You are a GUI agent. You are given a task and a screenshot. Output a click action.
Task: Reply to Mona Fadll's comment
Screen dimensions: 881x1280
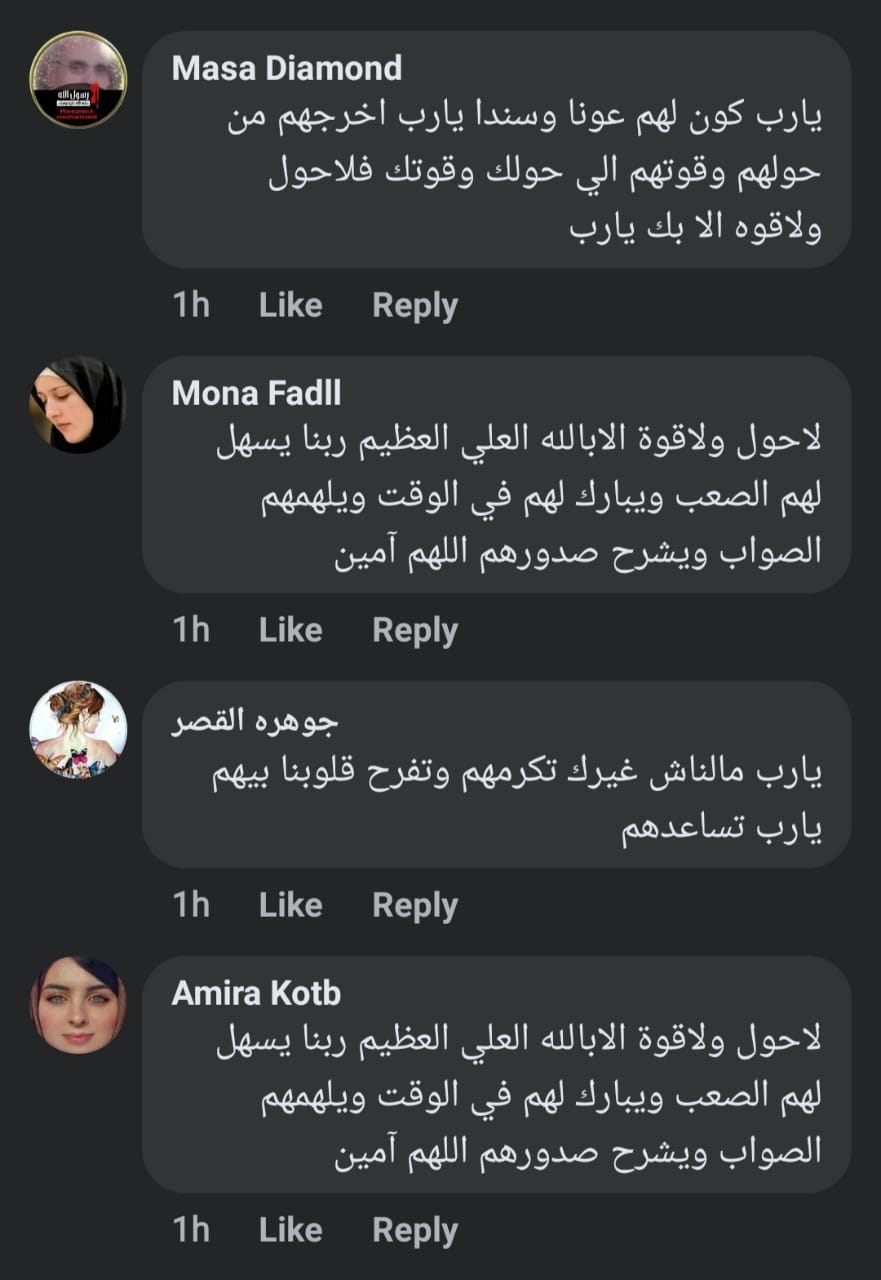(415, 630)
